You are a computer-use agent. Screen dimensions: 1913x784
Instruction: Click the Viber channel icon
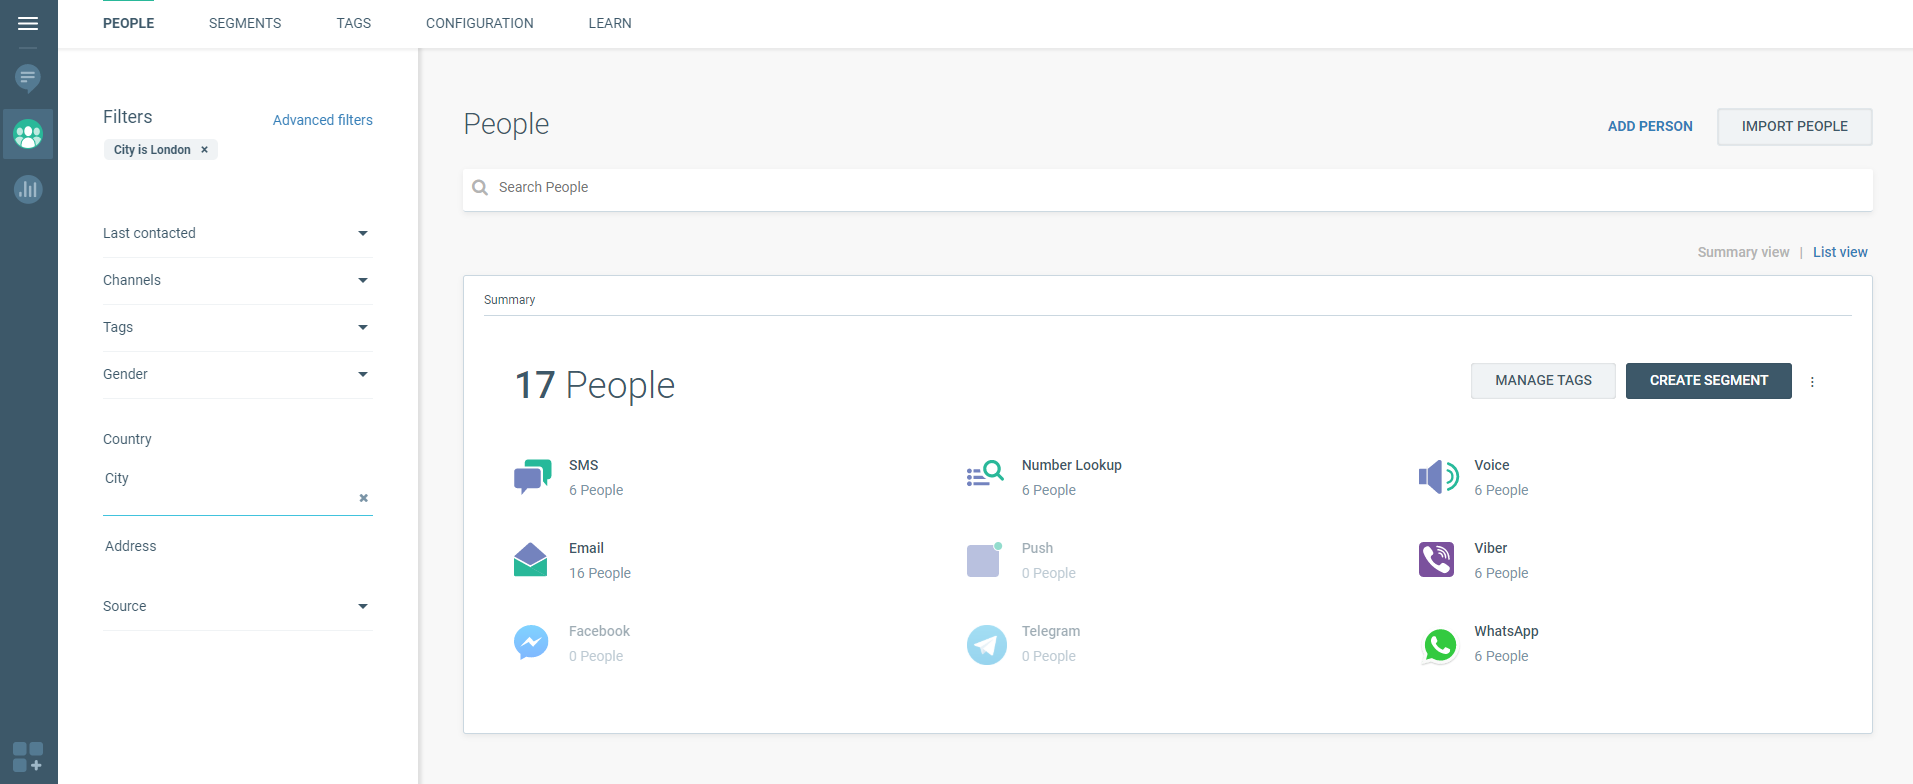[1436, 560]
